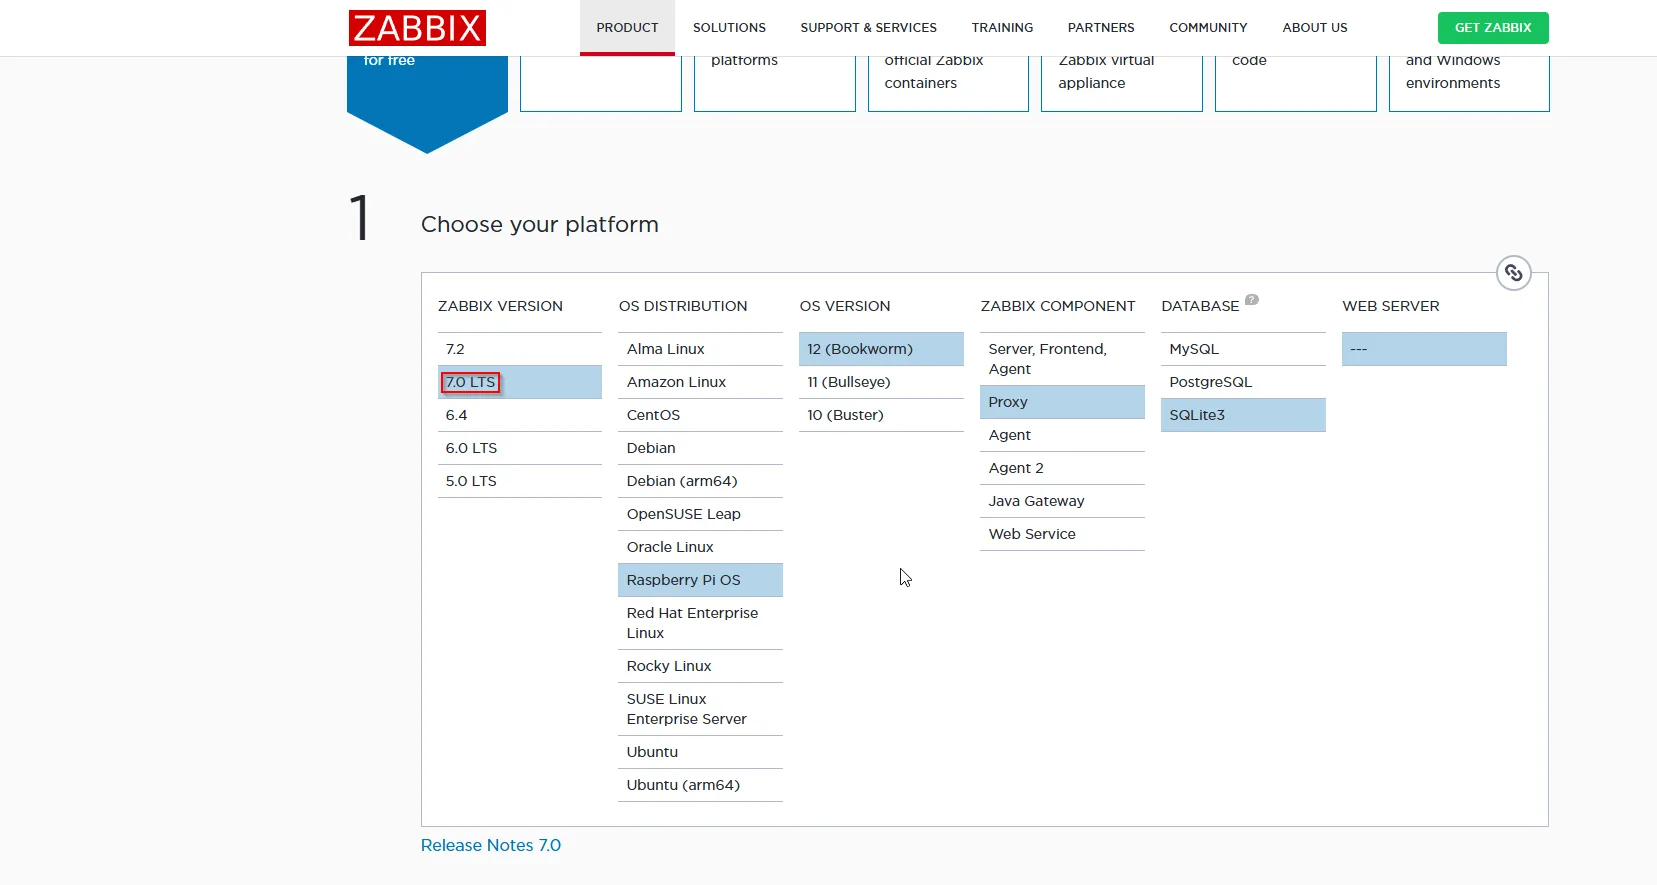This screenshot has width=1657, height=885.
Task: Click the Zabbix logo
Action: 417,28
